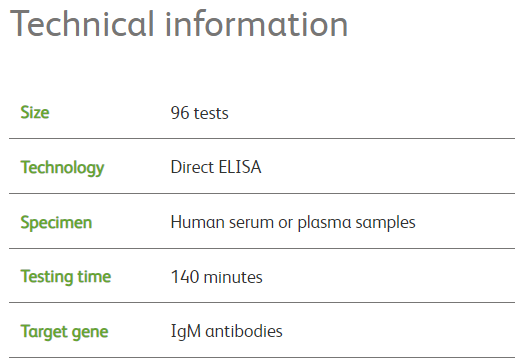Click the IgM antibodies value
This screenshot has width=524, height=363.
(x=227, y=332)
